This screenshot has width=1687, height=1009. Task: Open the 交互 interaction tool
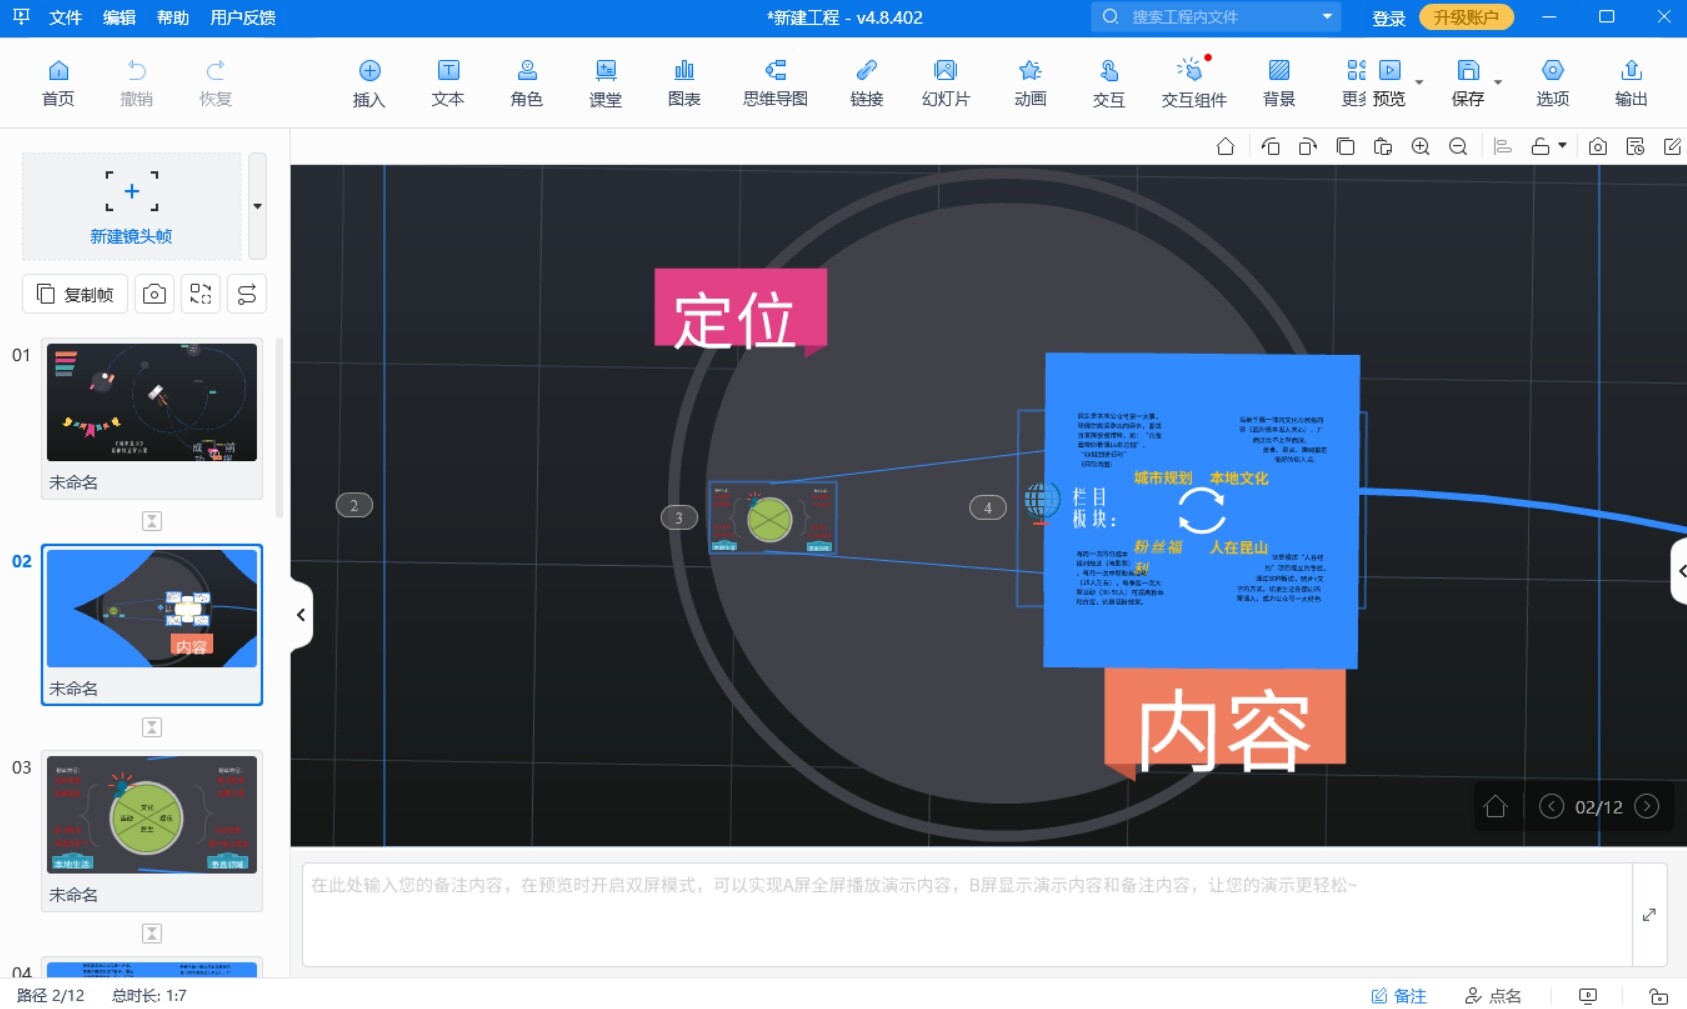pos(1109,82)
